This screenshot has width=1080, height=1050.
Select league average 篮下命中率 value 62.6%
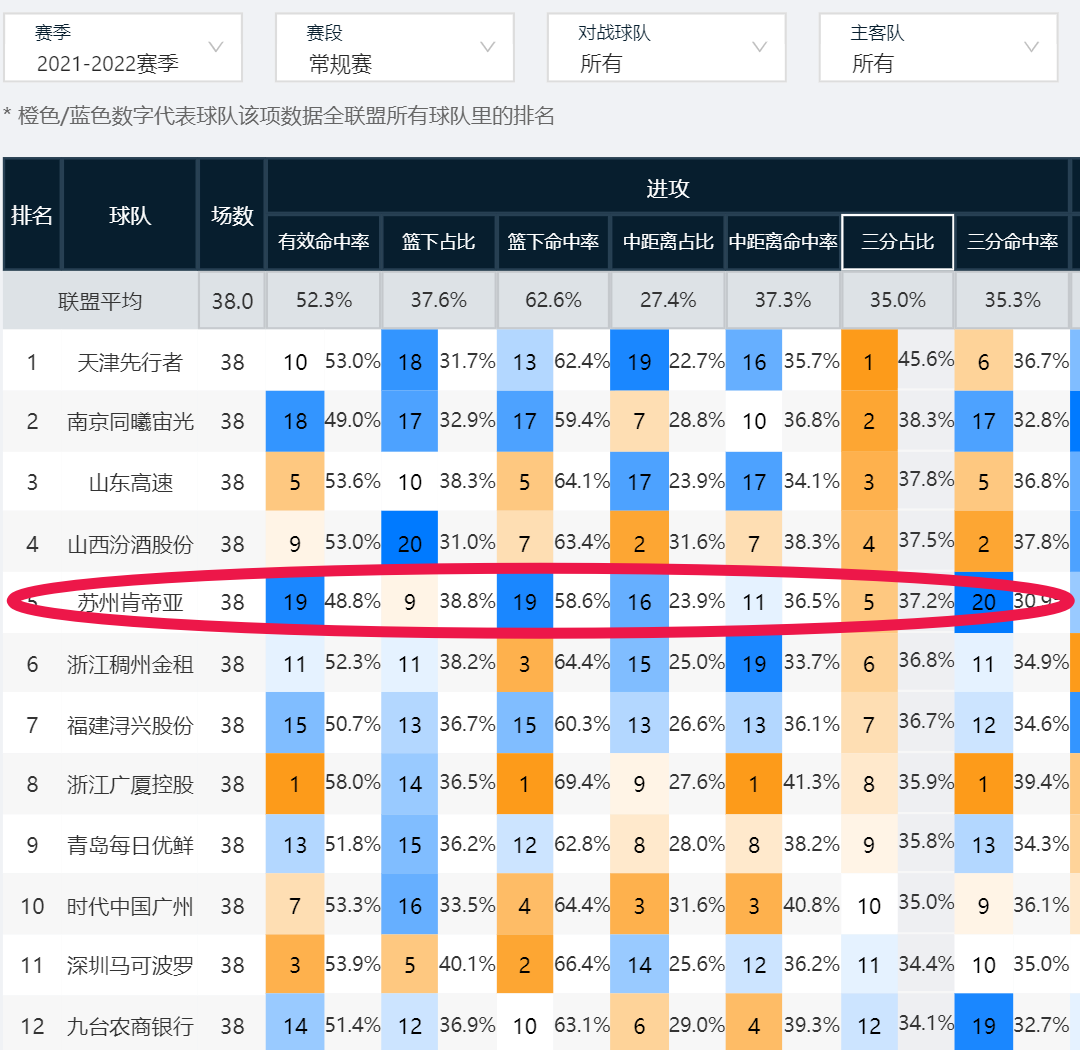point(553,300)
